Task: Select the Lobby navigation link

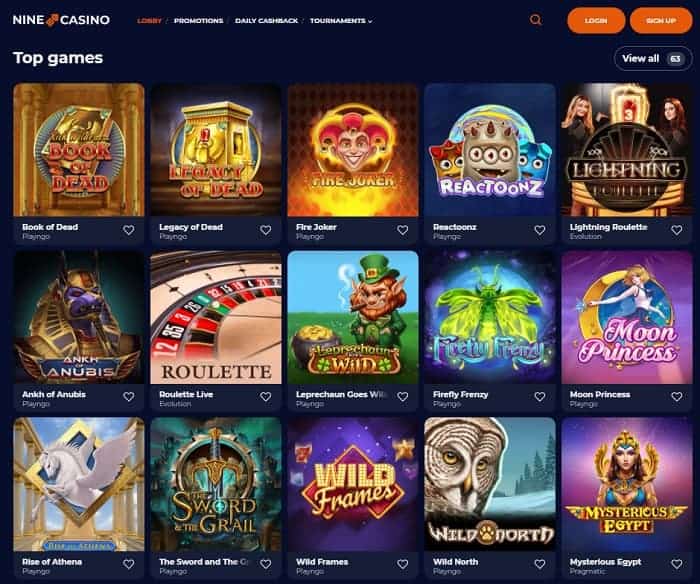Action: tap(150, 21)
